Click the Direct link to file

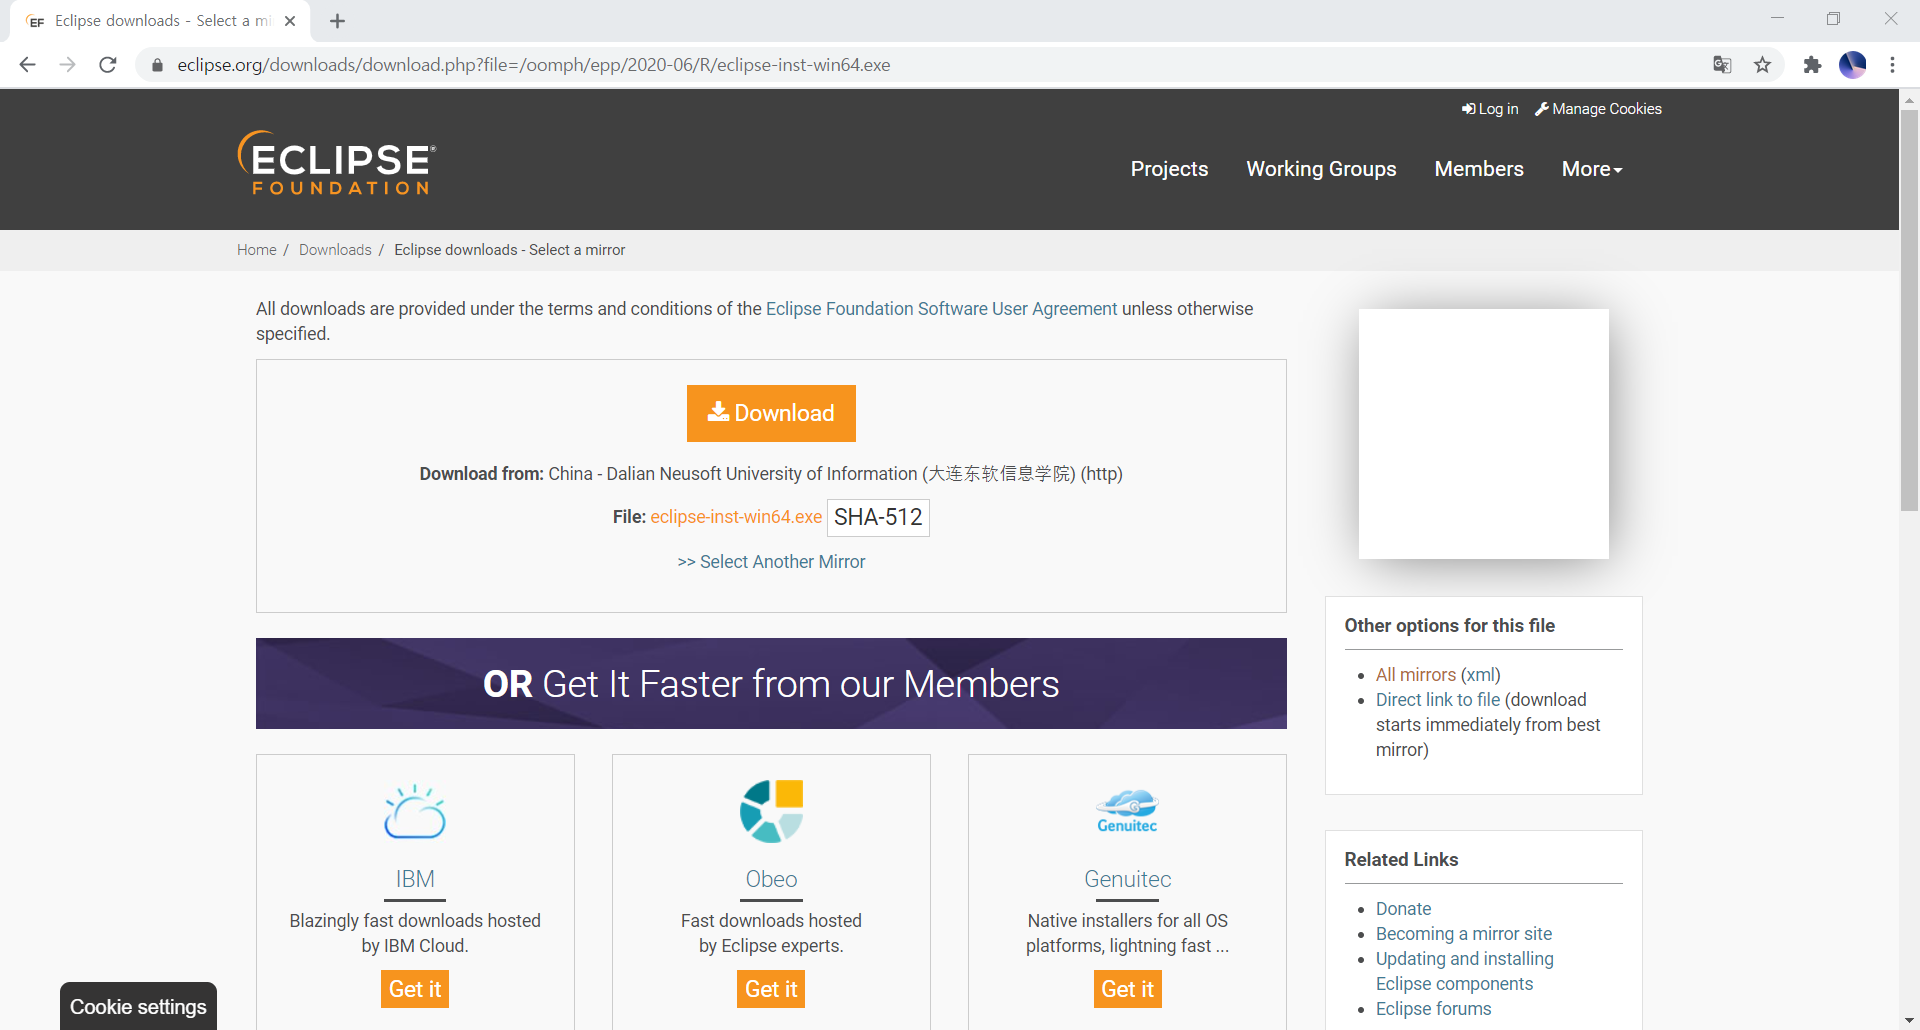coord(1438,700)
